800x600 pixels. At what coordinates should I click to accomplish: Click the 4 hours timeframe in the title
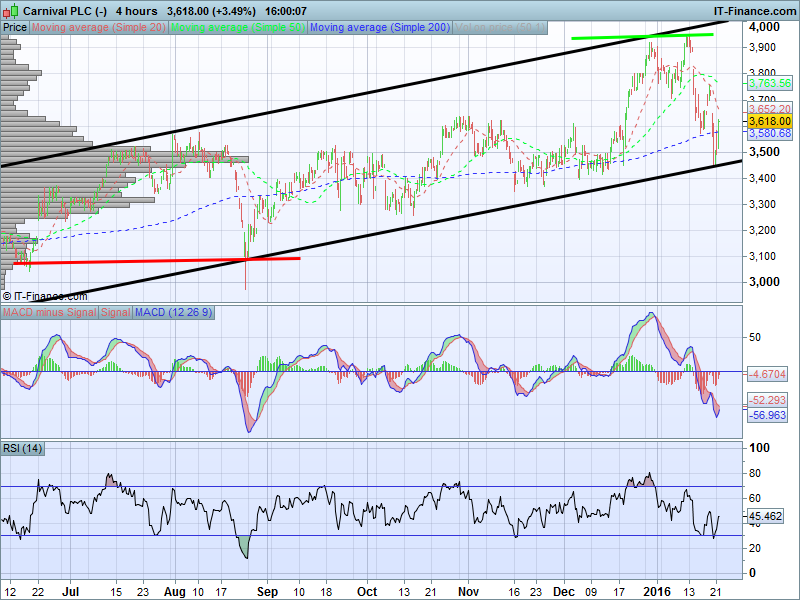tap(135, 10)
